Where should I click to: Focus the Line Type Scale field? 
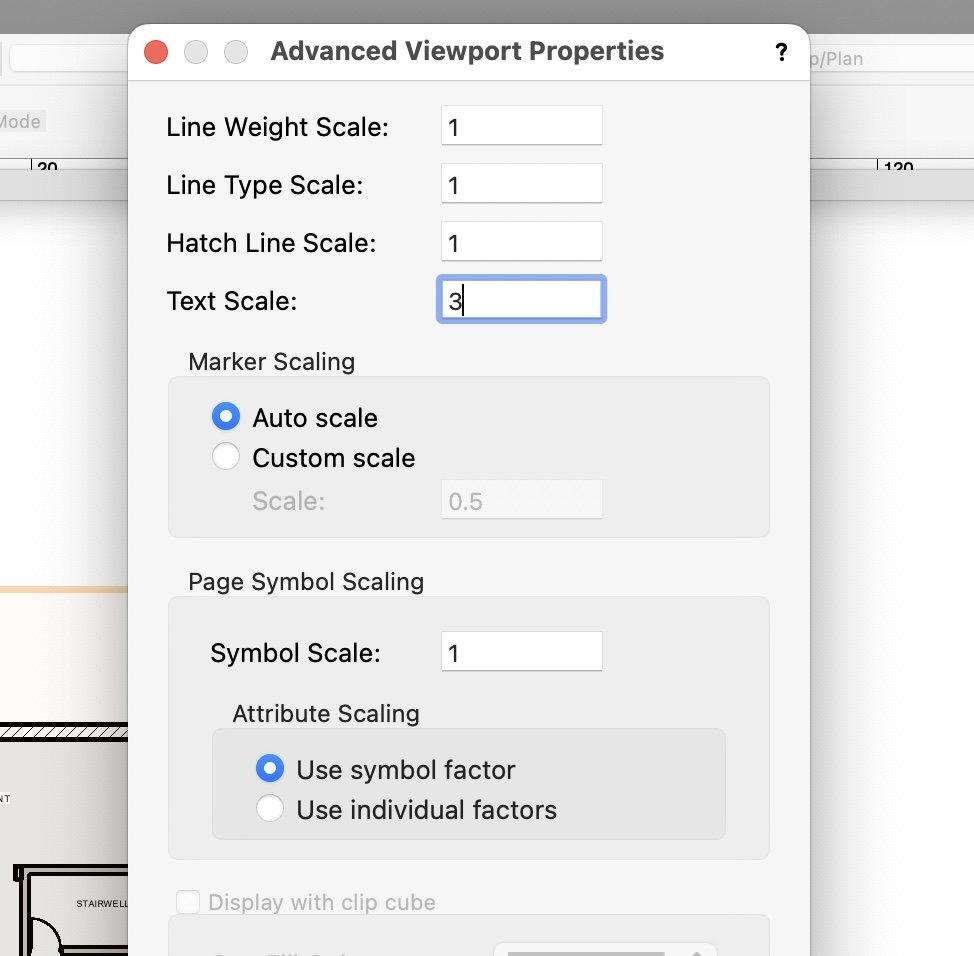521,183
